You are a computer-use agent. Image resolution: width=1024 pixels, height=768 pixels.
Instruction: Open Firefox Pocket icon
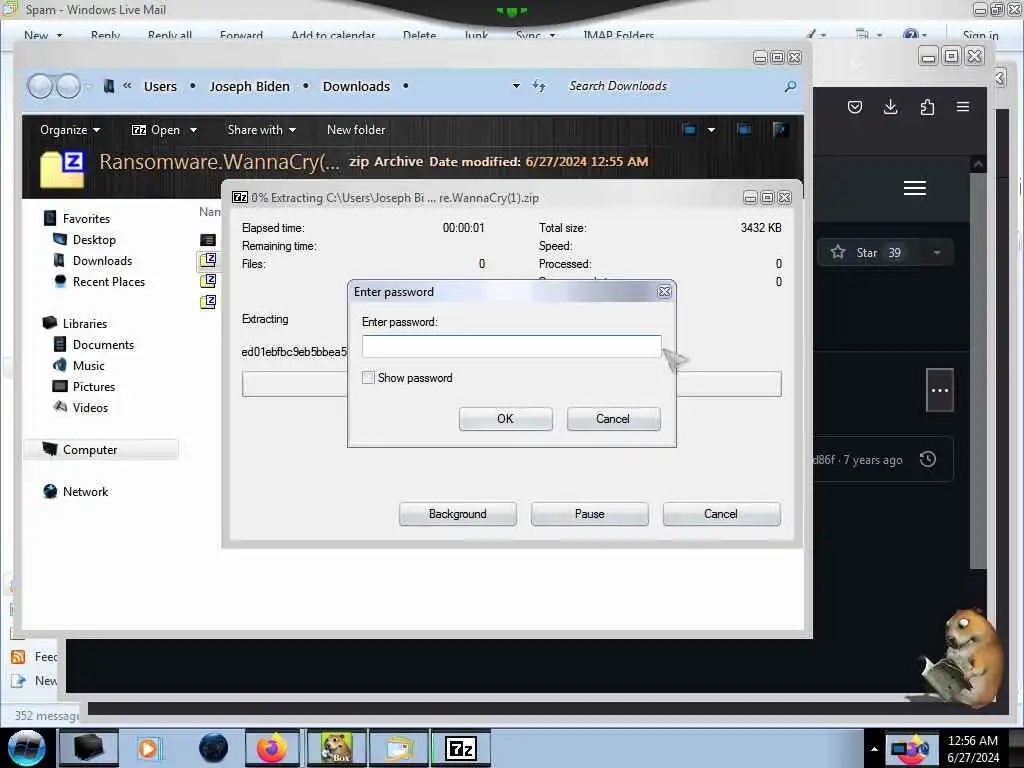pyautogui.click(x=855, y=107)
